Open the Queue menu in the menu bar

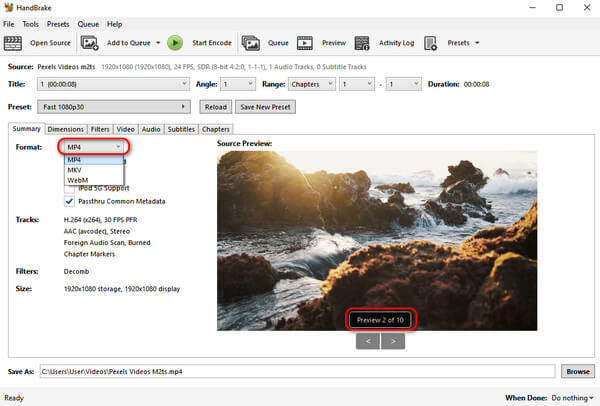point(88,24)
